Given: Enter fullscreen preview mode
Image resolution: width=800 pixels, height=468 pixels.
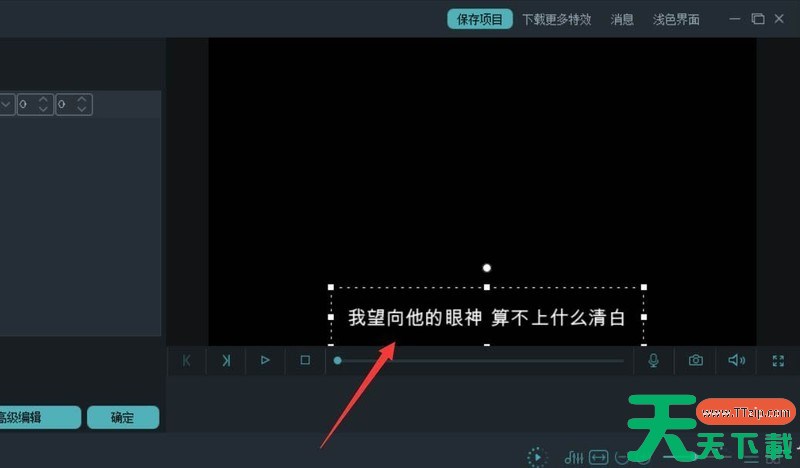Looking at the screenshot, I should click(778, 361).
